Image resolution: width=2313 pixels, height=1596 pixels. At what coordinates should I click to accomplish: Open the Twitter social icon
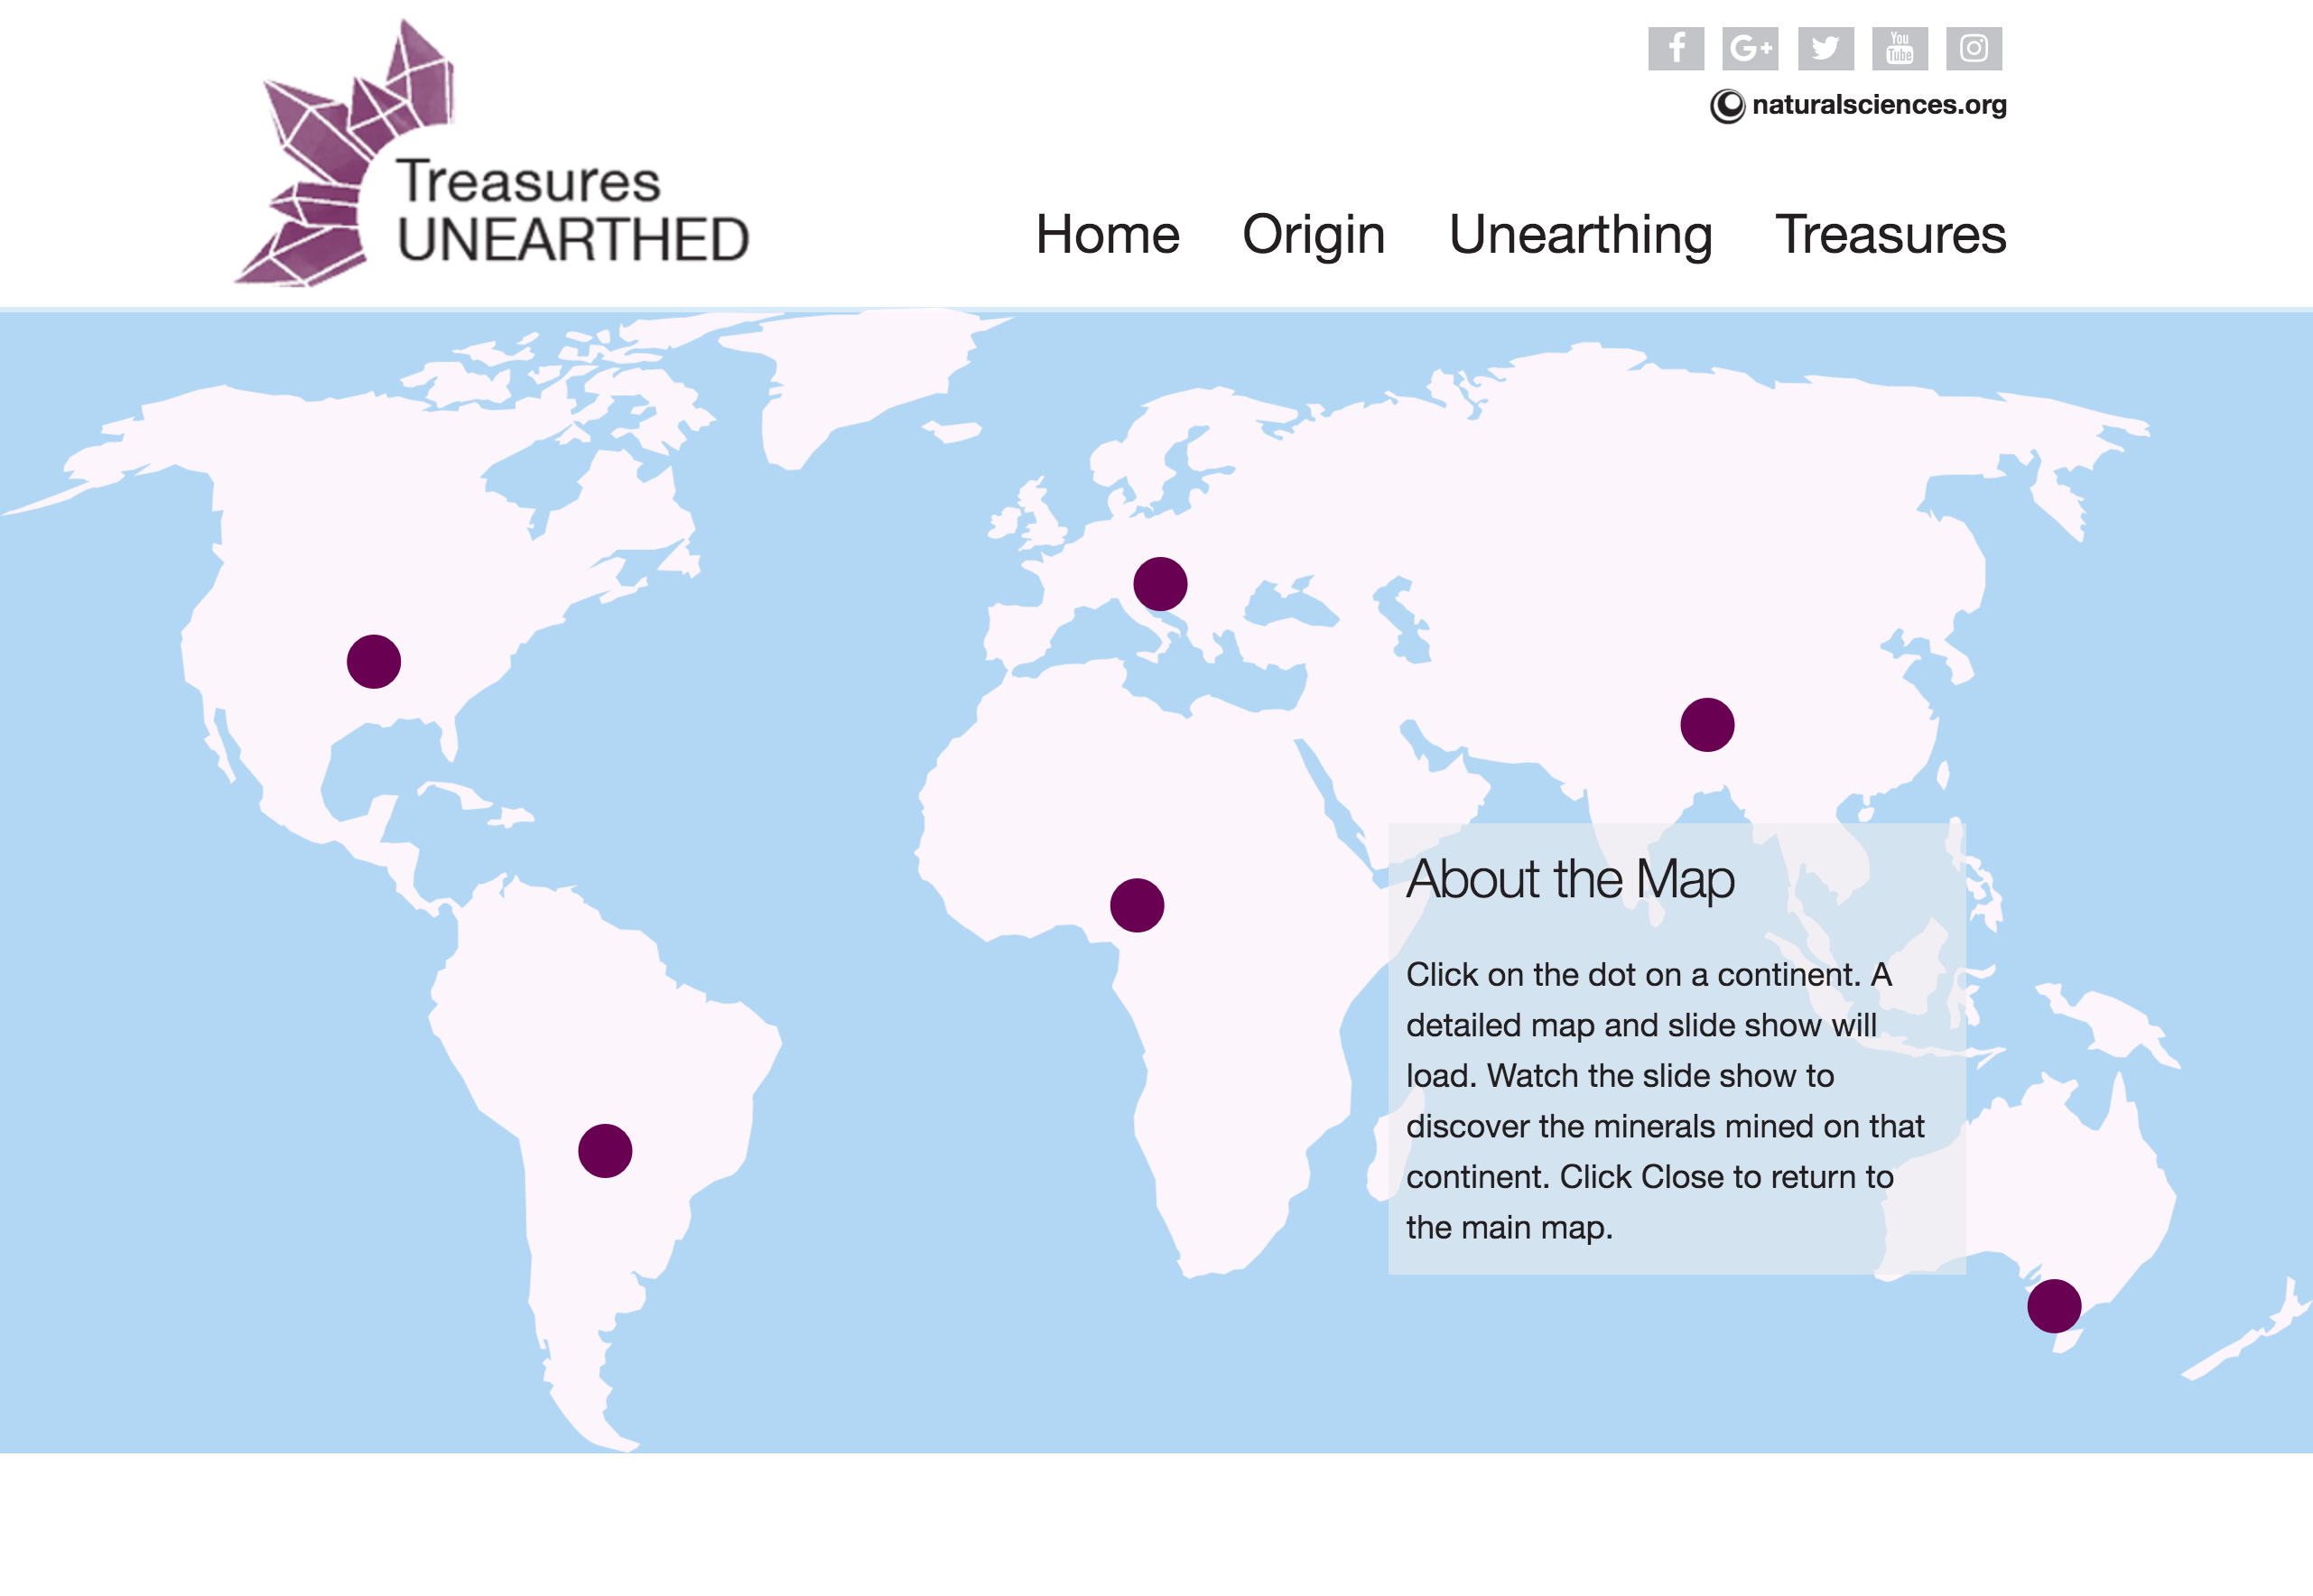1826,49
